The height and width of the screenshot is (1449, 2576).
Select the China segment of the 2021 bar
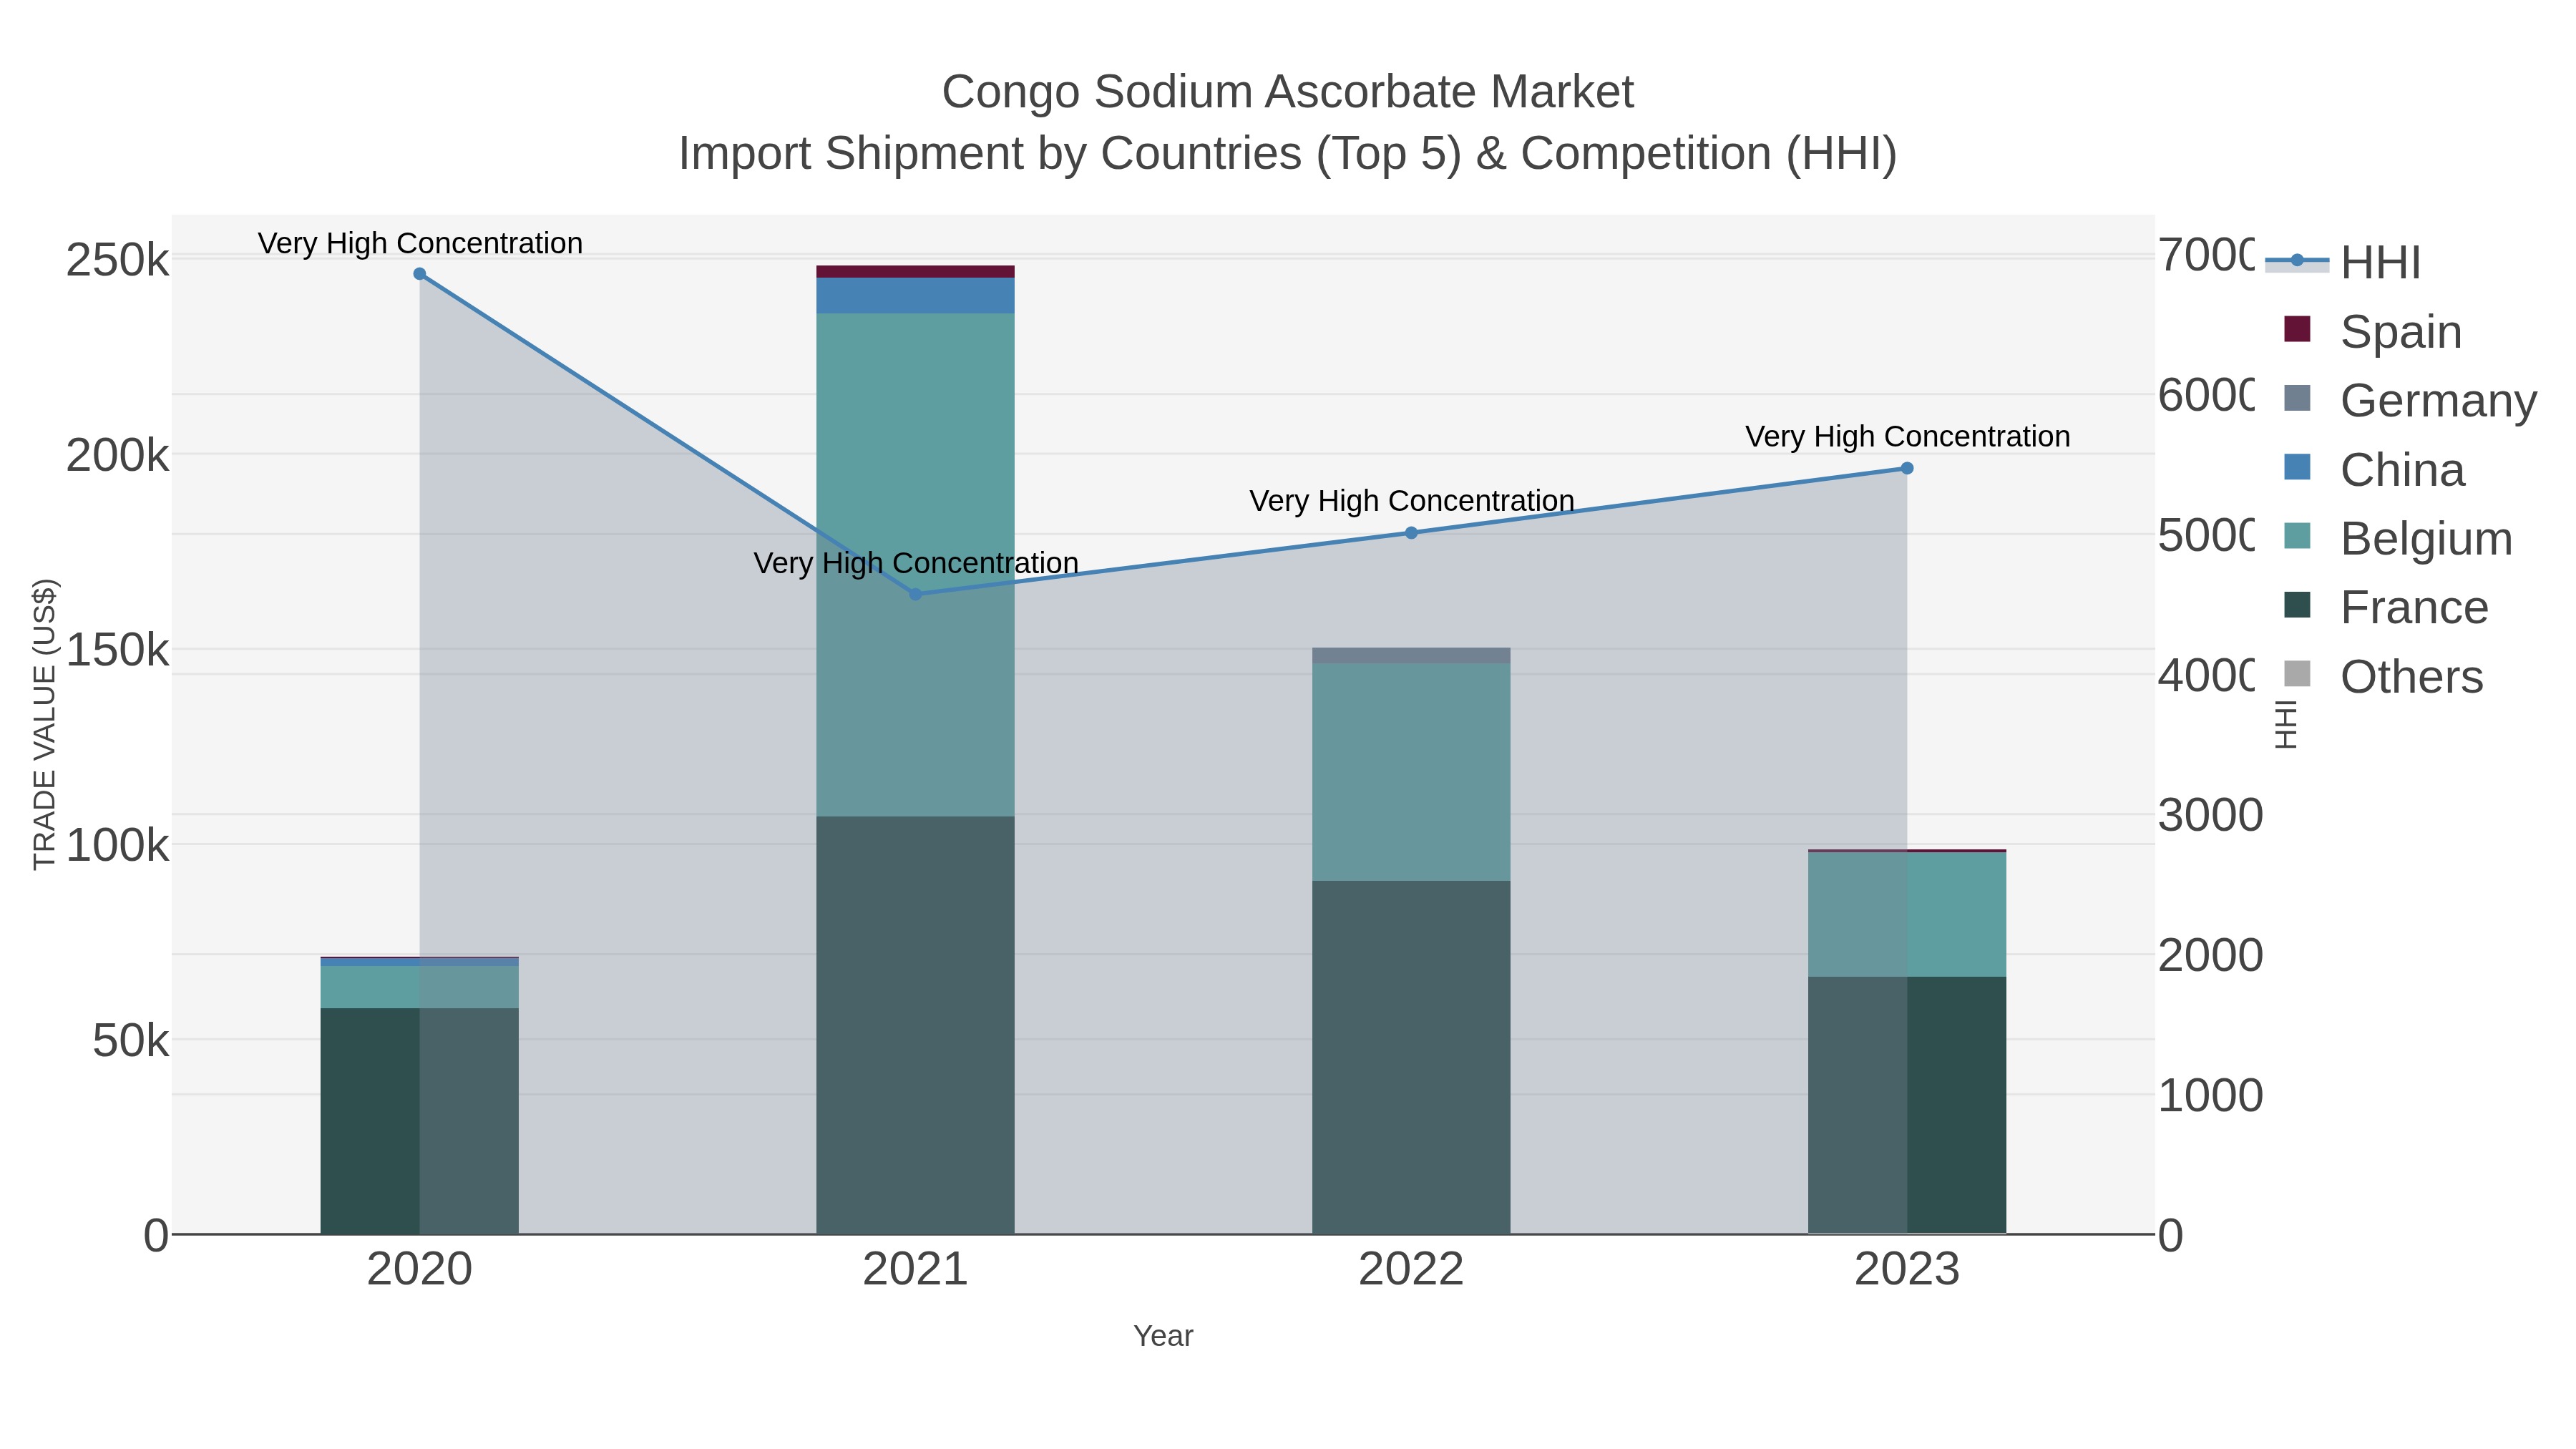click(915, 296)
